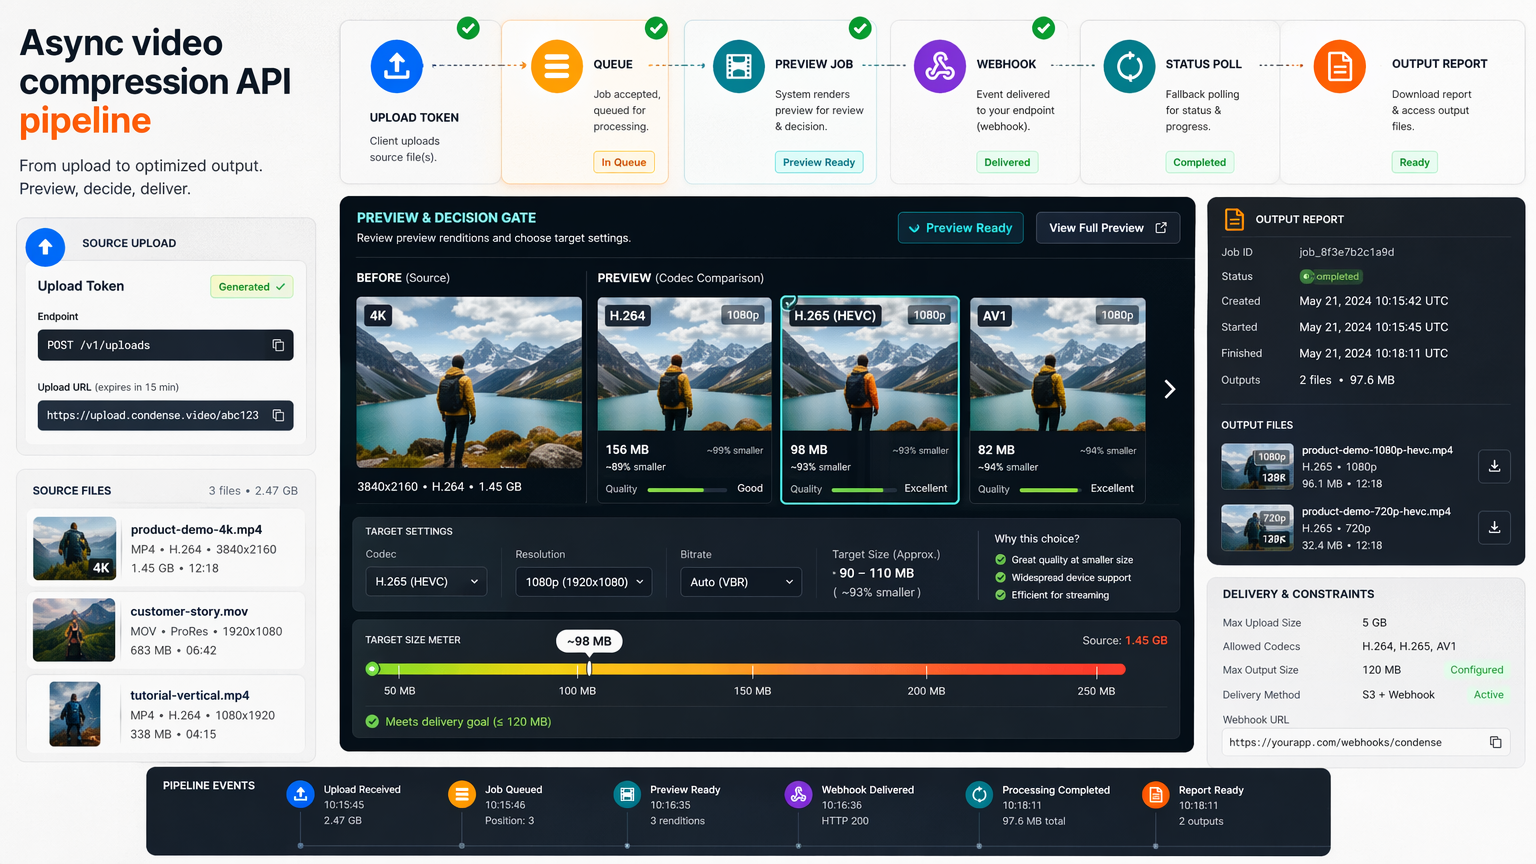
Task: Click the Generated token badge
Action: (252, 287)
